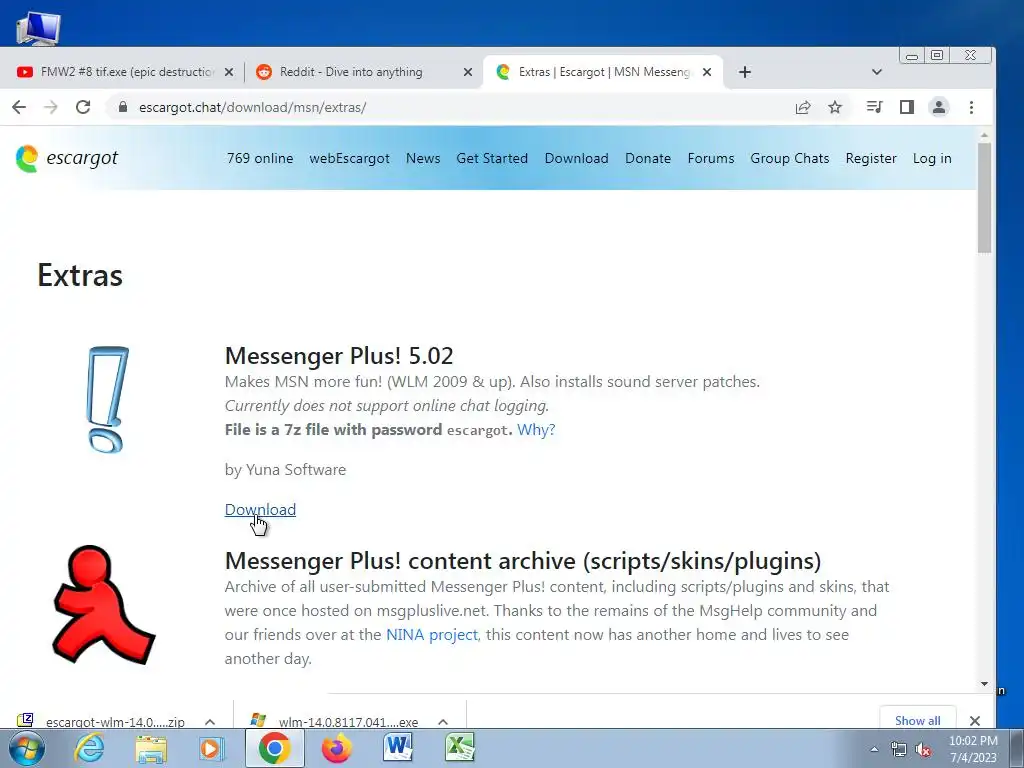This screenshot has height=768, width=1024.
Task: Click the red running man image
Action: coord(103,605)
